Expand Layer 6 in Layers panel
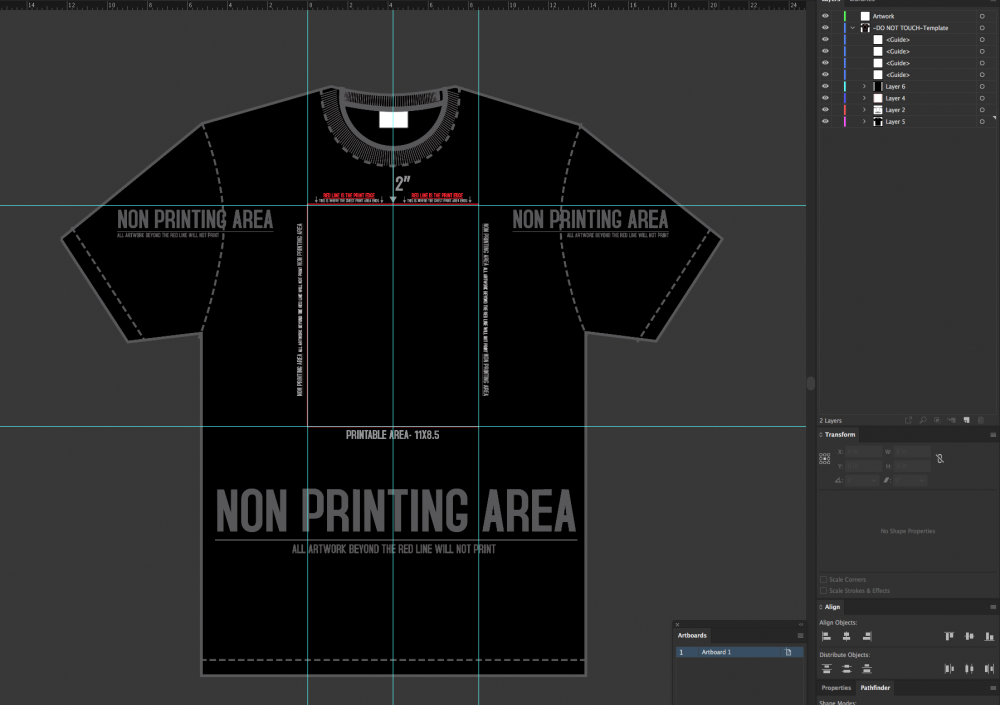1000x705 pixels. pos(863,87)
